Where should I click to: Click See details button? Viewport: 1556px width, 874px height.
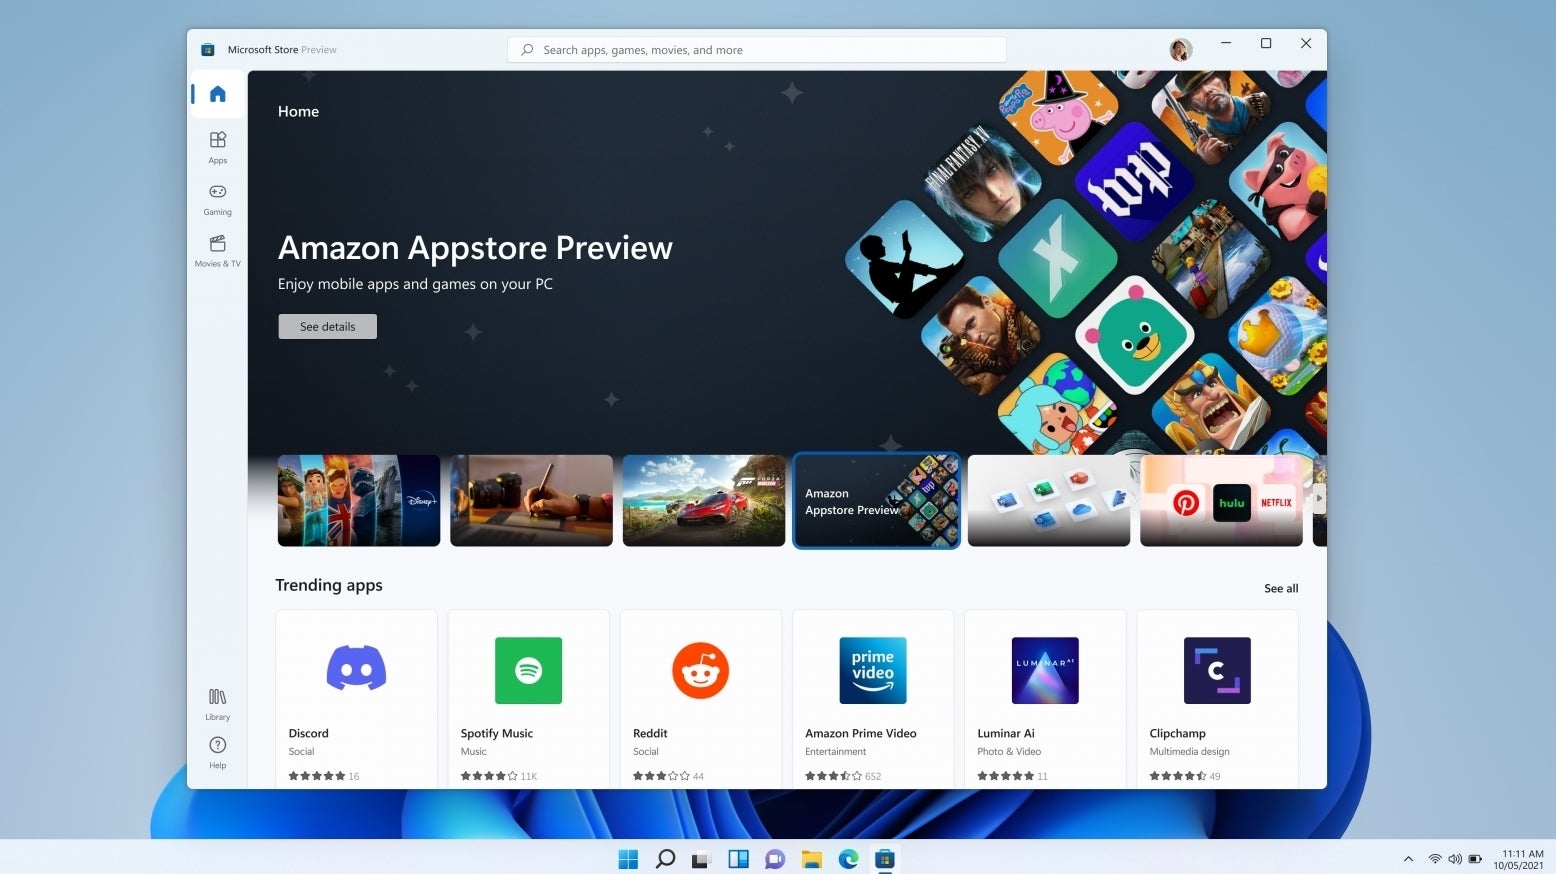(x=327, y=327)
